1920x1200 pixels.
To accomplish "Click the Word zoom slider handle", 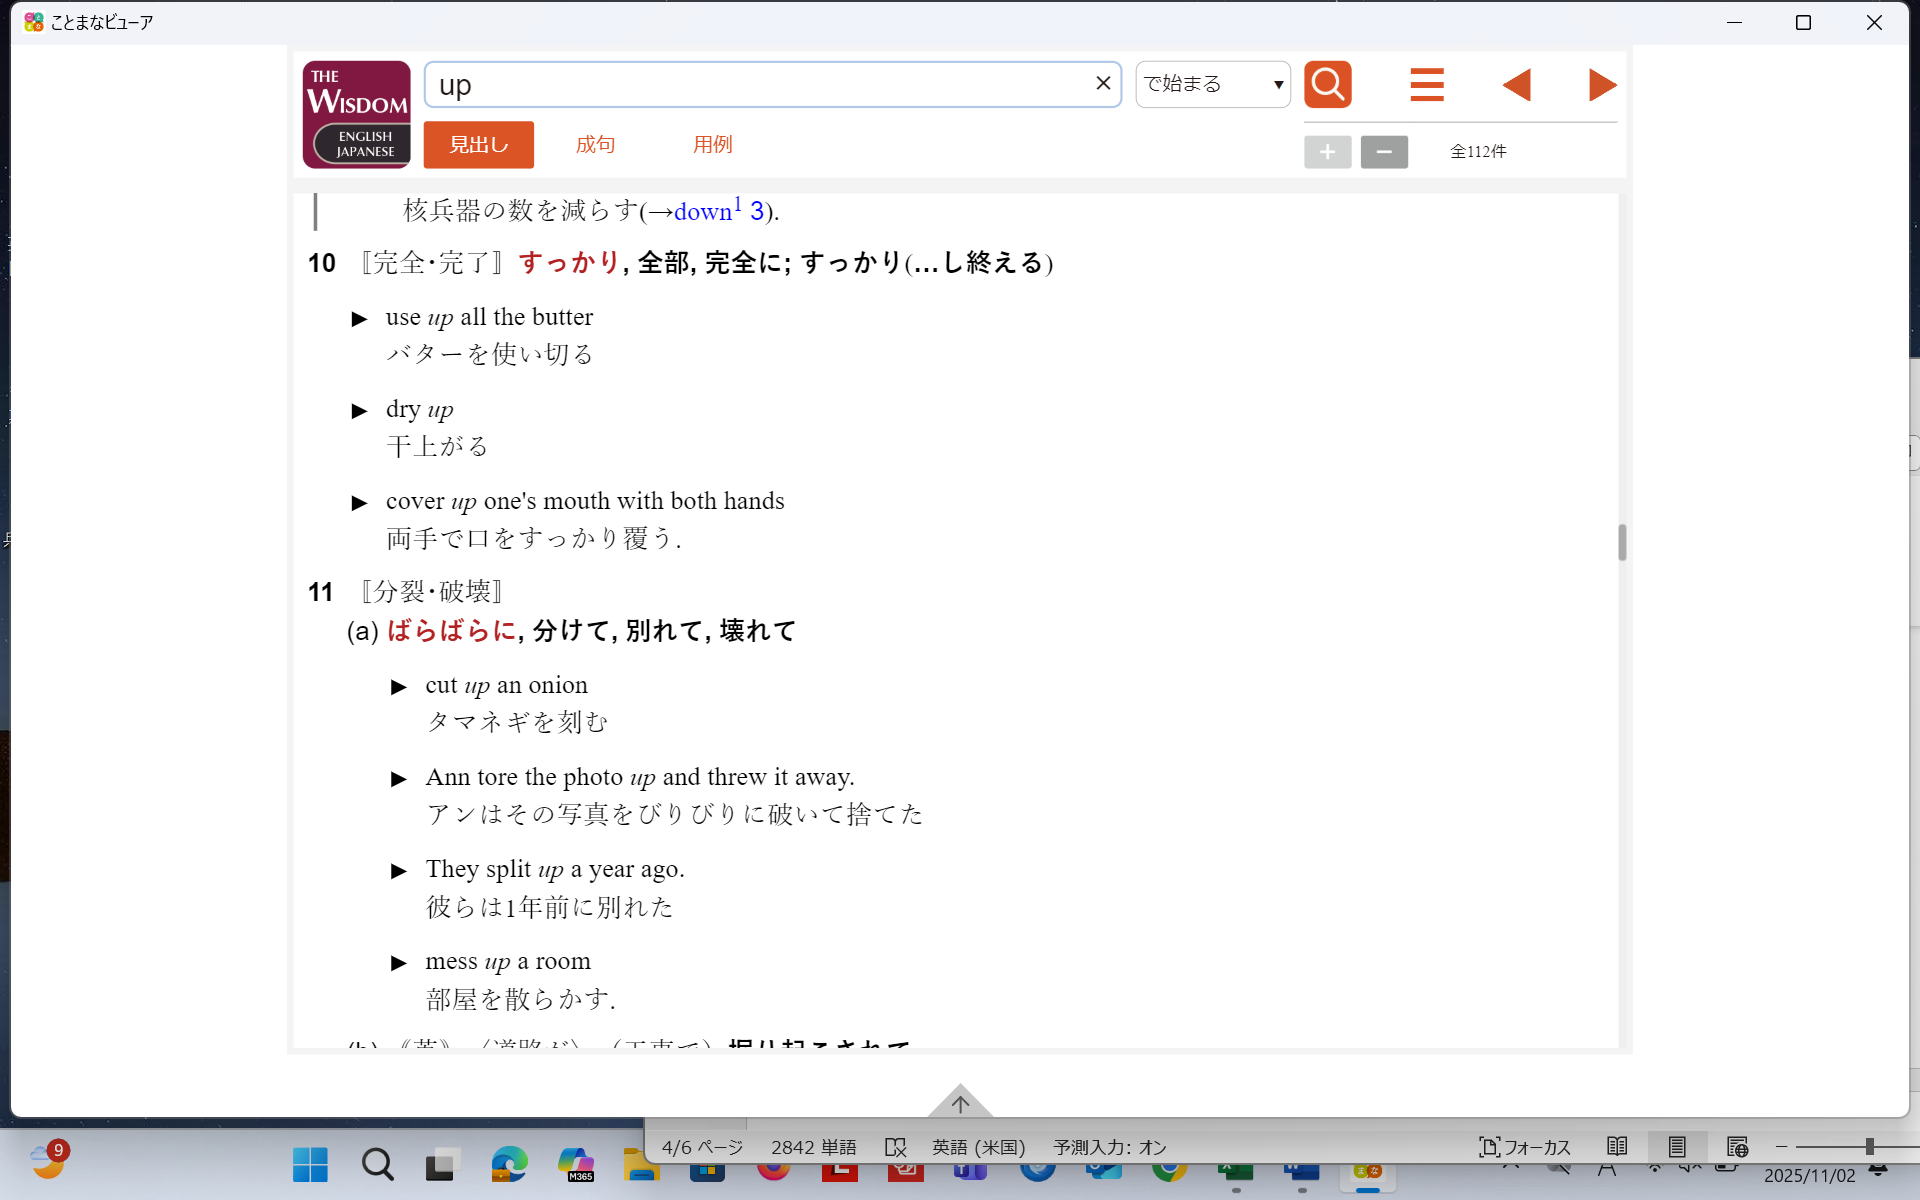I will [x=1869, y=1147].
